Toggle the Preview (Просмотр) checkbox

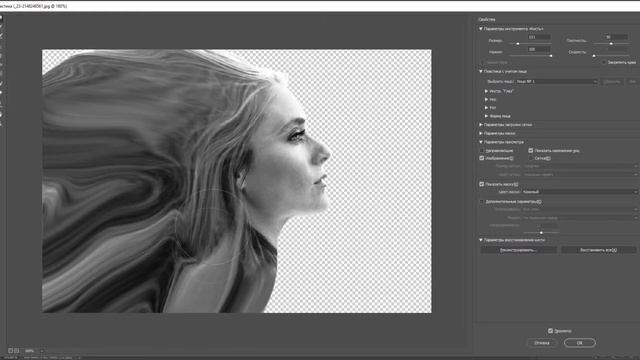[x=550, y=331]
